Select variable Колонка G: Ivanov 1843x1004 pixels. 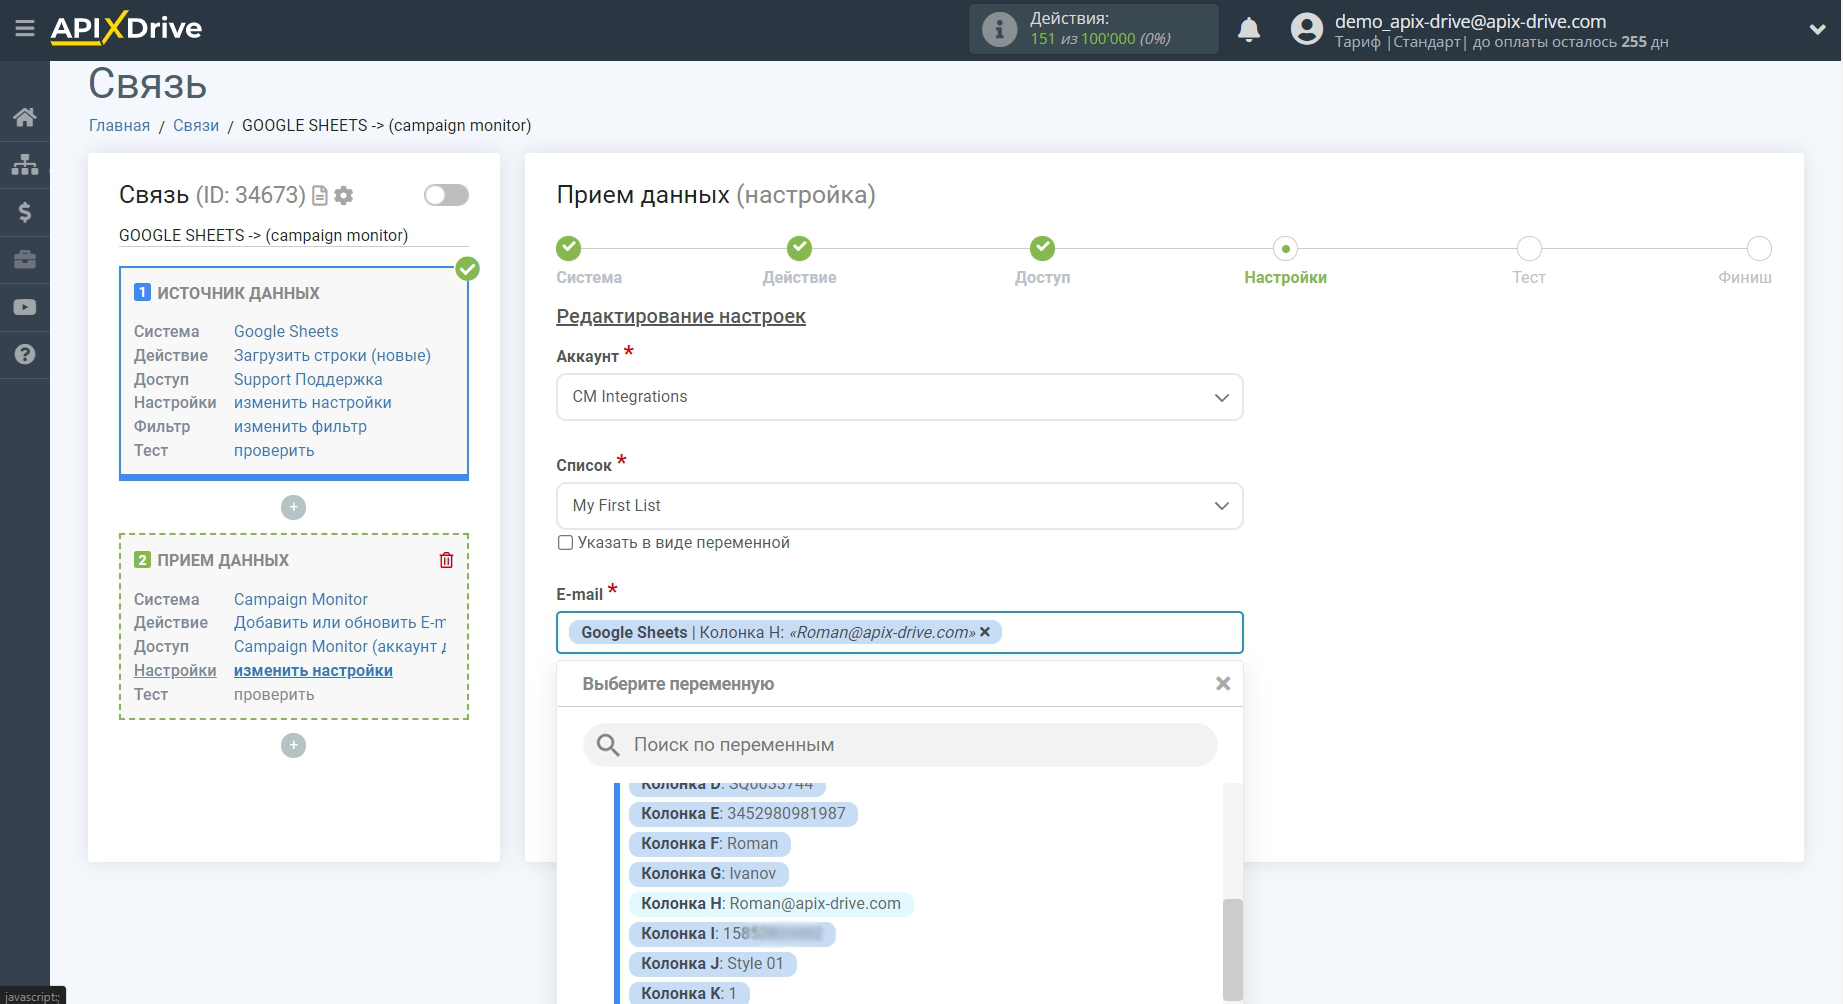coord(708,874)
